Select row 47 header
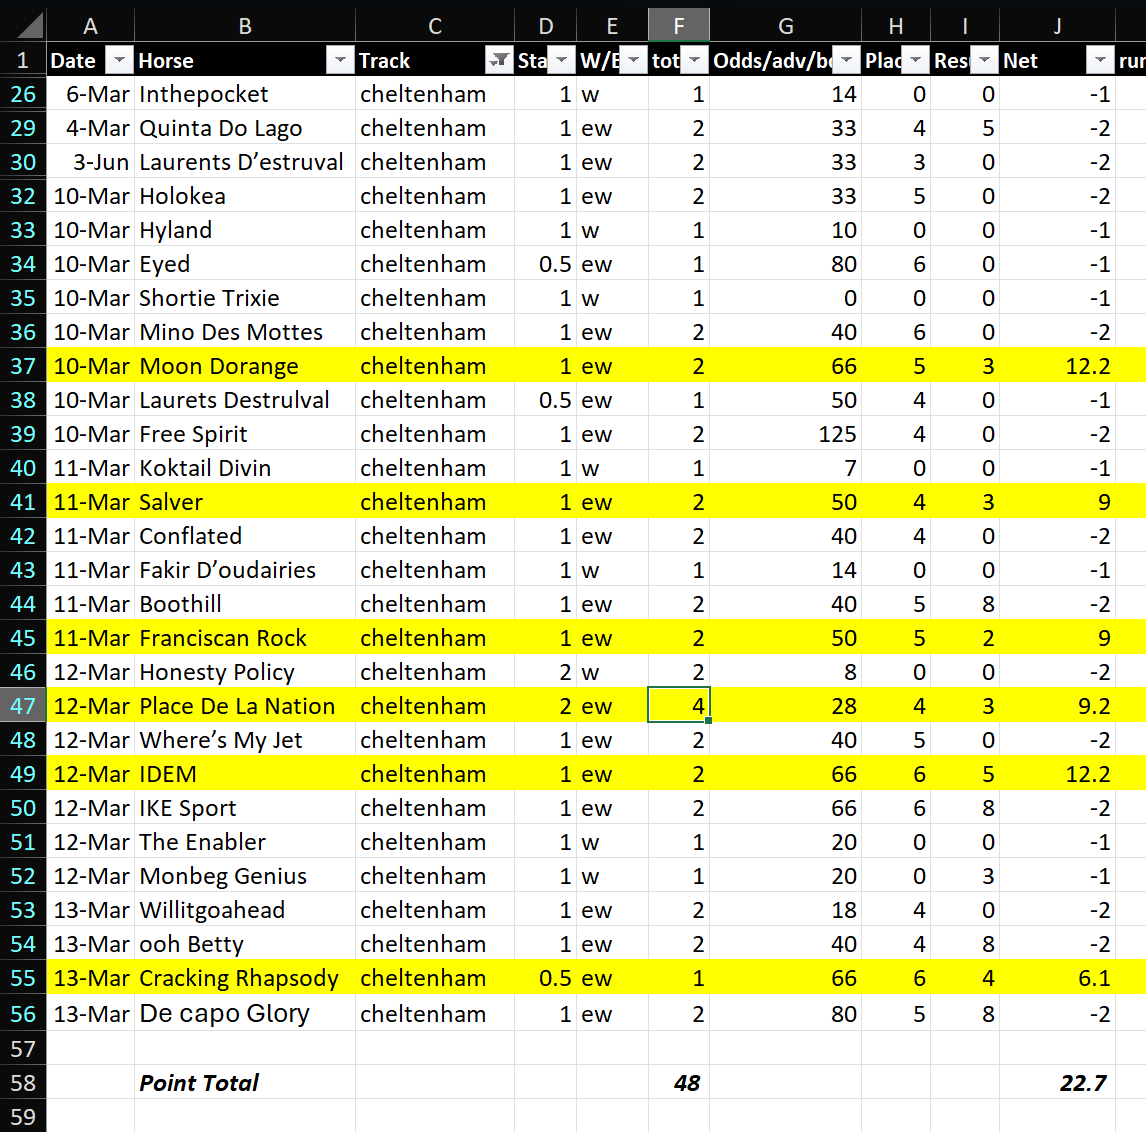The height and width of the screenshot is (1132, 1146). [23, 706]
